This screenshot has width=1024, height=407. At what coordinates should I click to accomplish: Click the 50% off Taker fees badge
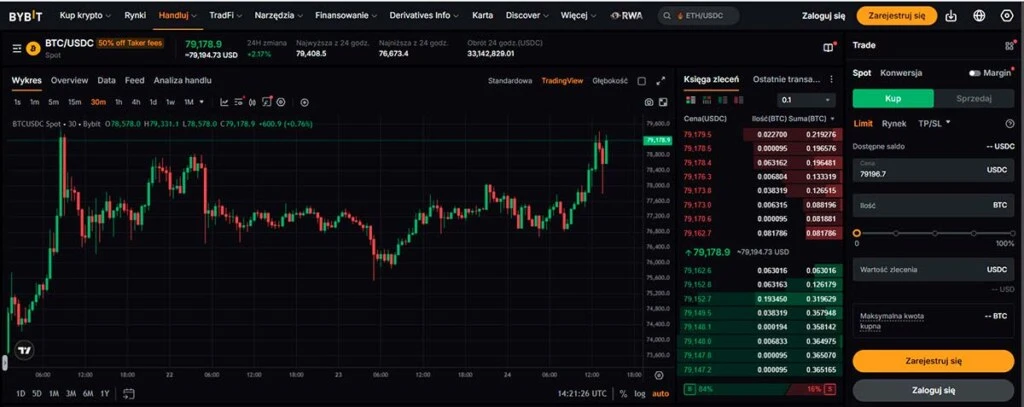point(130,43)
